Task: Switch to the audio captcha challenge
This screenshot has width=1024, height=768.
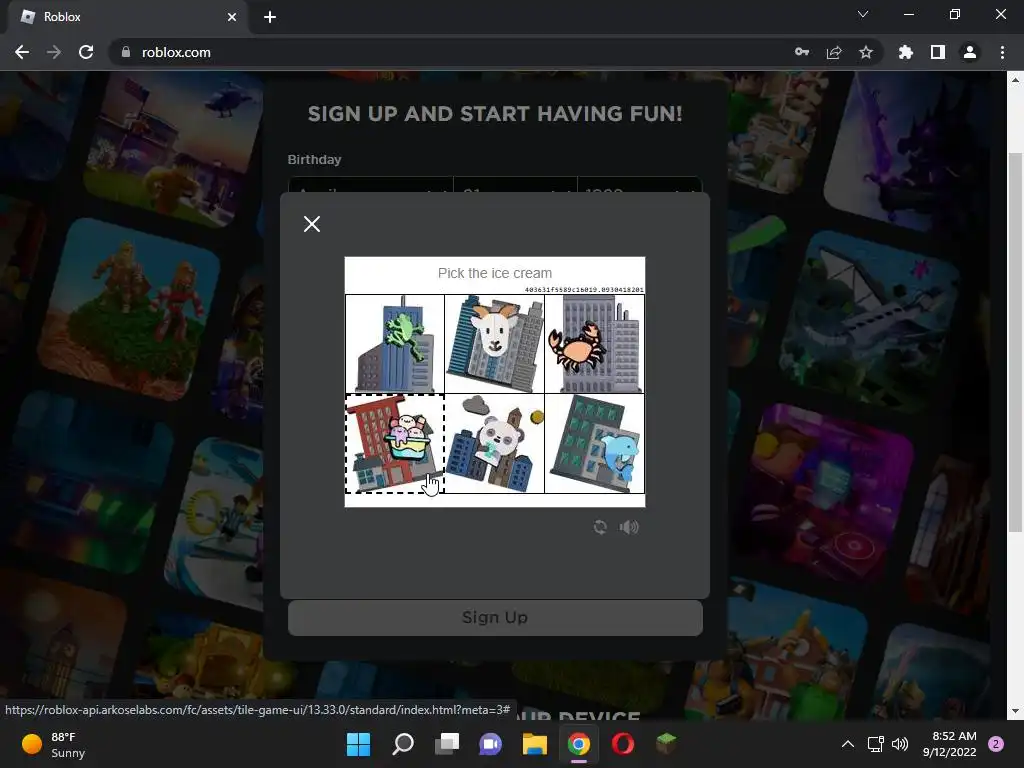Action: coord(629,527)
